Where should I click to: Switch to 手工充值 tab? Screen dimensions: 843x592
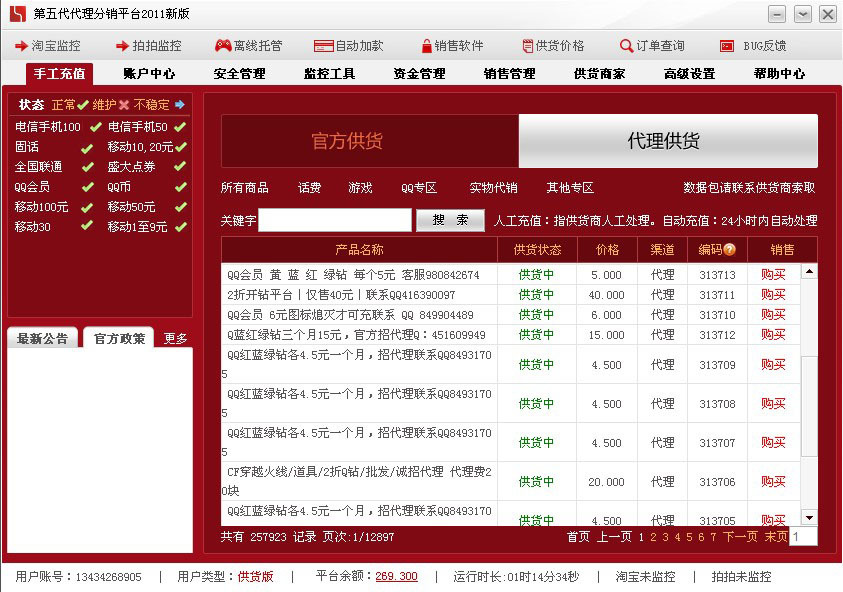click(x=59, y=74)
